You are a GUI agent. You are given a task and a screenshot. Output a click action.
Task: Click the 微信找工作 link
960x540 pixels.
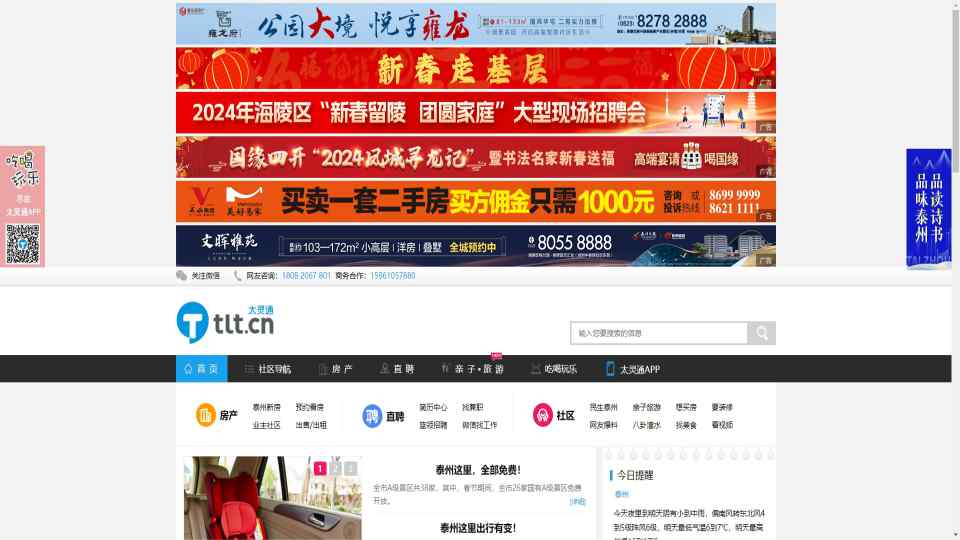tap(479, 425)
